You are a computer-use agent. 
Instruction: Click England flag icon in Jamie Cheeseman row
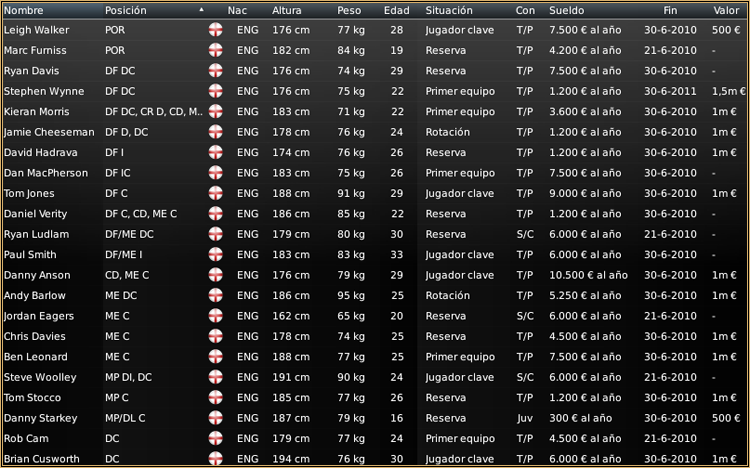point(216,132)
